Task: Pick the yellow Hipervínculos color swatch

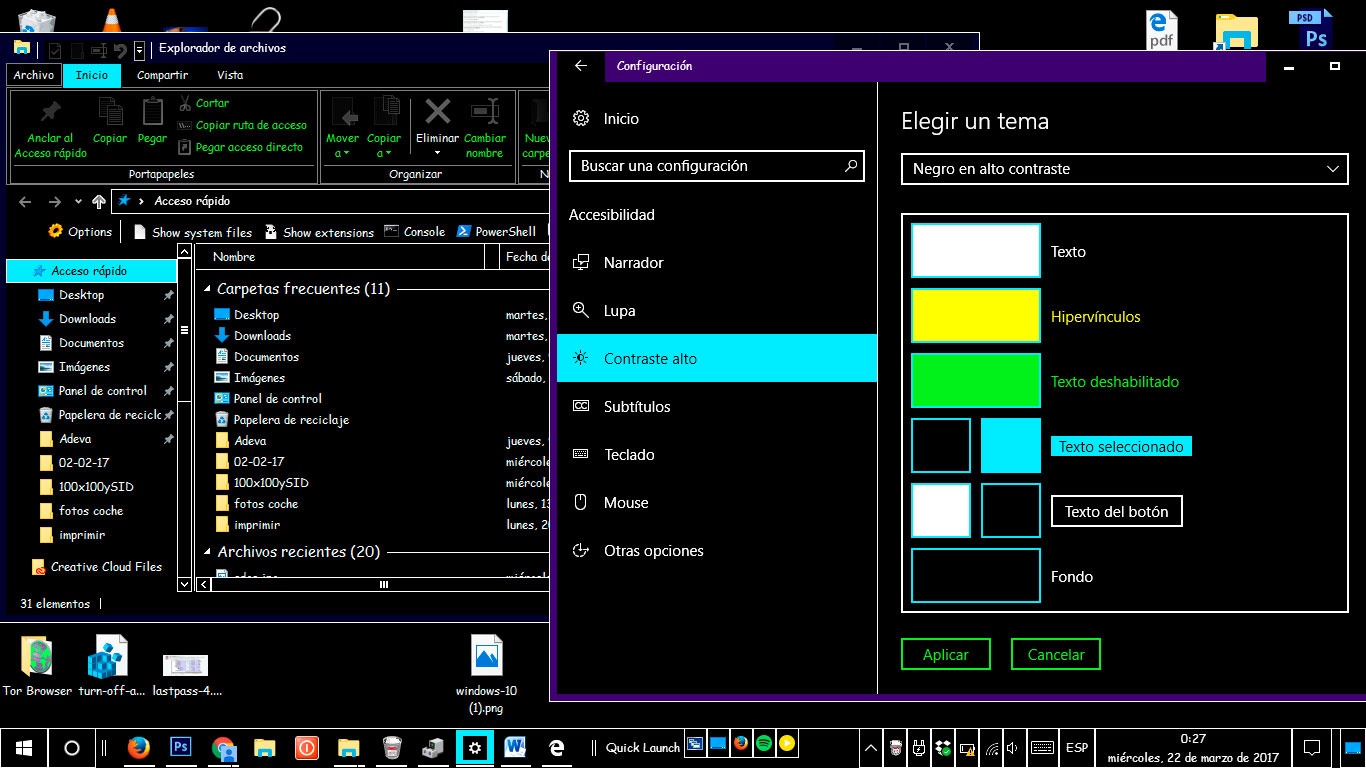Action: click(975, 316)
